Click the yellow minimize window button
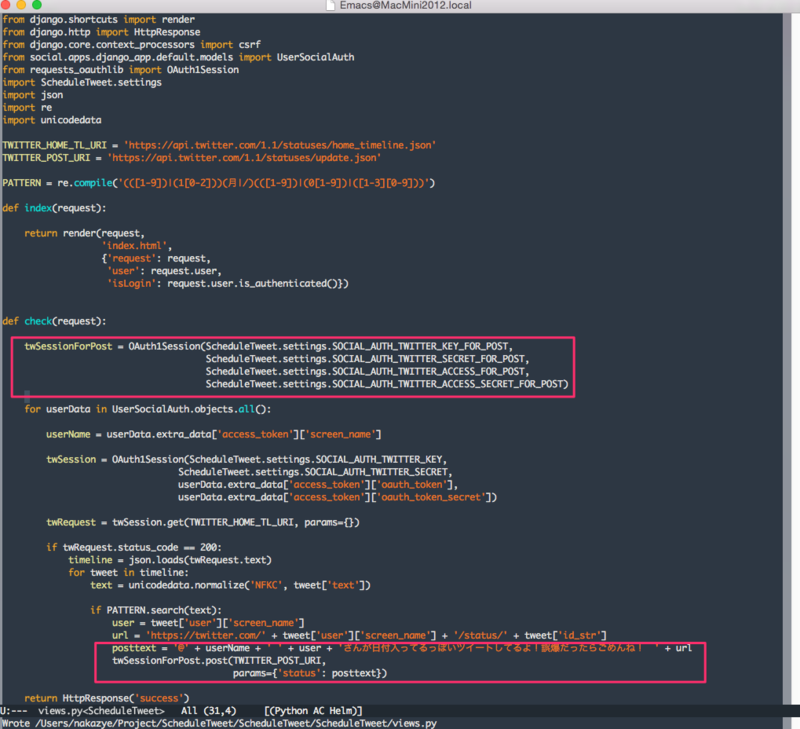 pos(21,5)
